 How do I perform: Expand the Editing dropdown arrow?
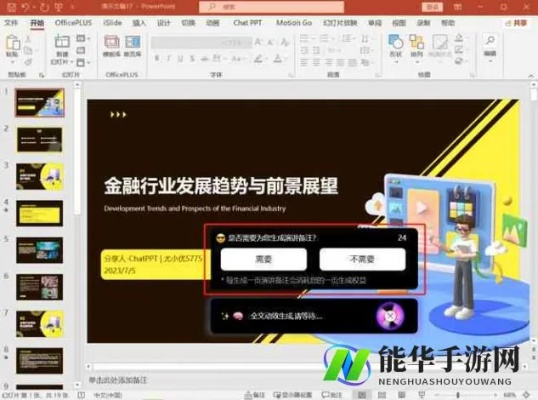point(490,61)
